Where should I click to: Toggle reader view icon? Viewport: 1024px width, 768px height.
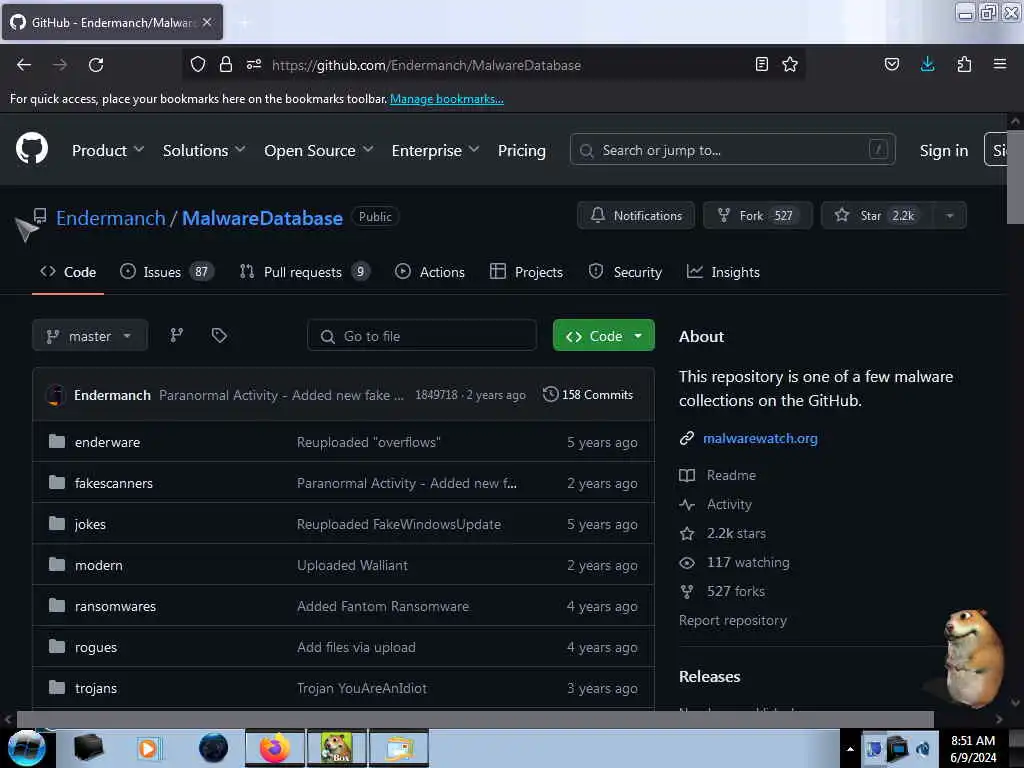tap(761, 64)
